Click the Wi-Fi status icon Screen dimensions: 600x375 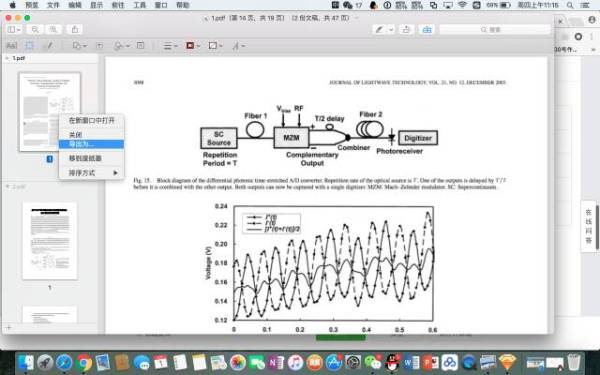pyautogui.click(x=462, y=5)
